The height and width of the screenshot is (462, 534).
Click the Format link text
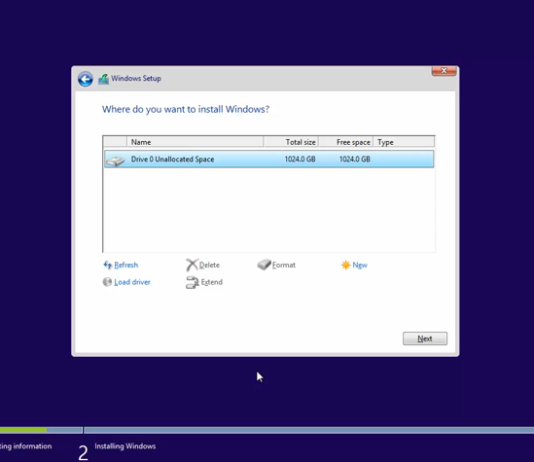(x=284, y=265)
